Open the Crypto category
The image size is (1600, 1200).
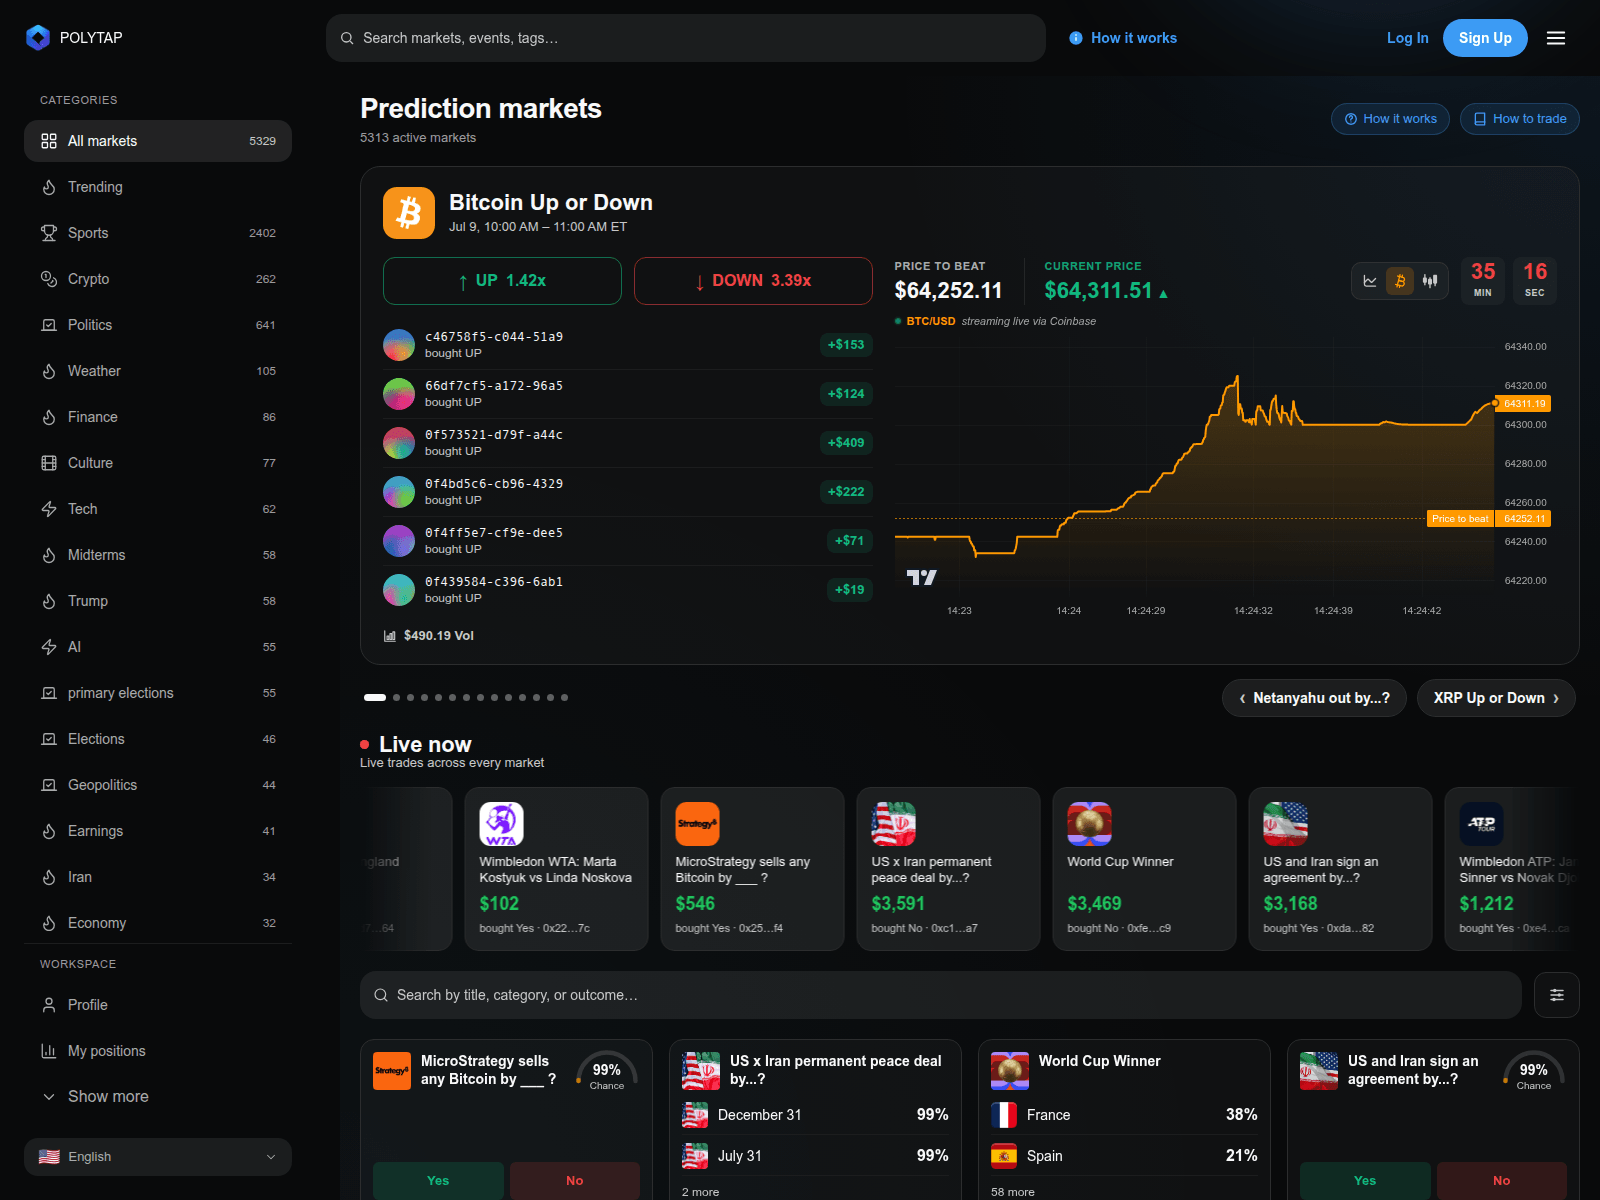click(158, 279)
